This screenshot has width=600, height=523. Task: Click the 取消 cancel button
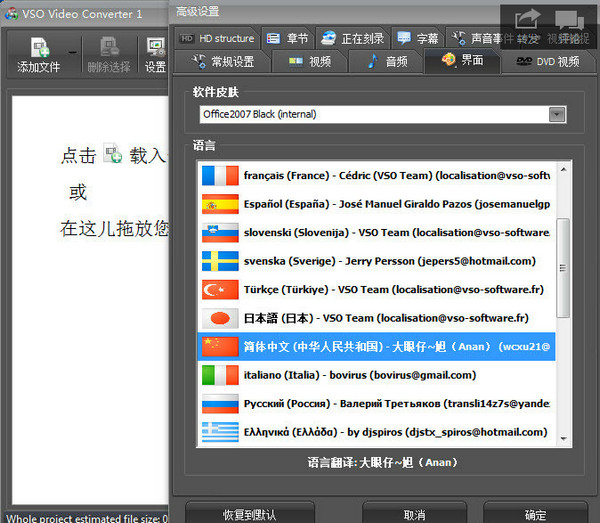point(414,514)
